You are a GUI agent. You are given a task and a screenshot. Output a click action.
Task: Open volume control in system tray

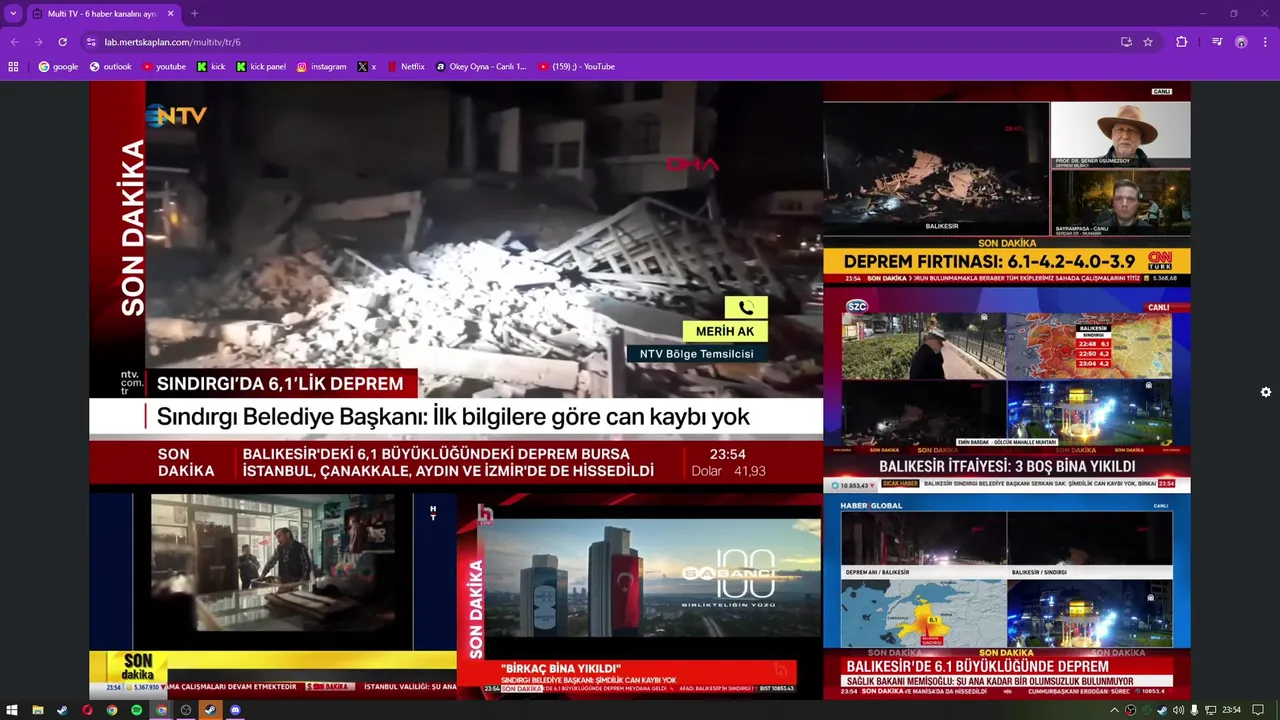pyautogui.click(x=1178, y=710)
